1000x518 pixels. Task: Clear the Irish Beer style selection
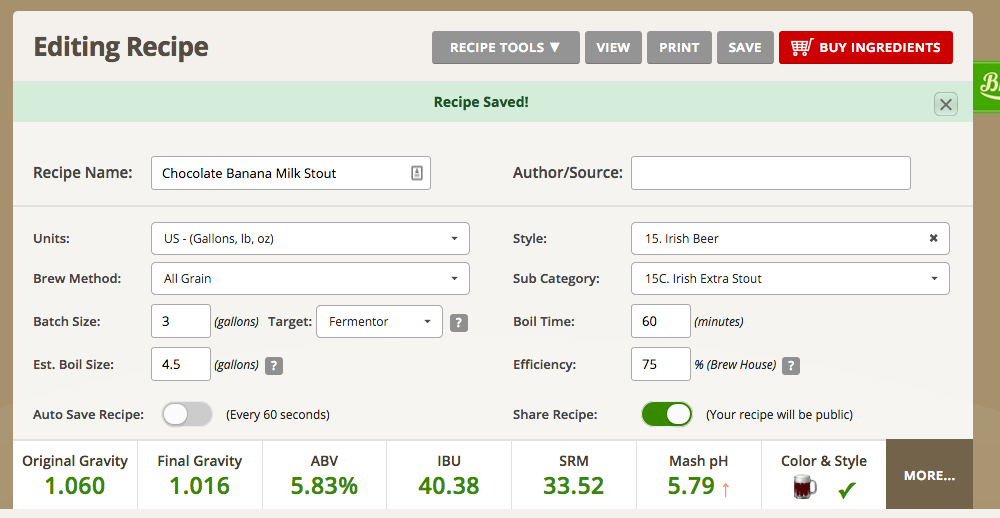tap(933, 239)
